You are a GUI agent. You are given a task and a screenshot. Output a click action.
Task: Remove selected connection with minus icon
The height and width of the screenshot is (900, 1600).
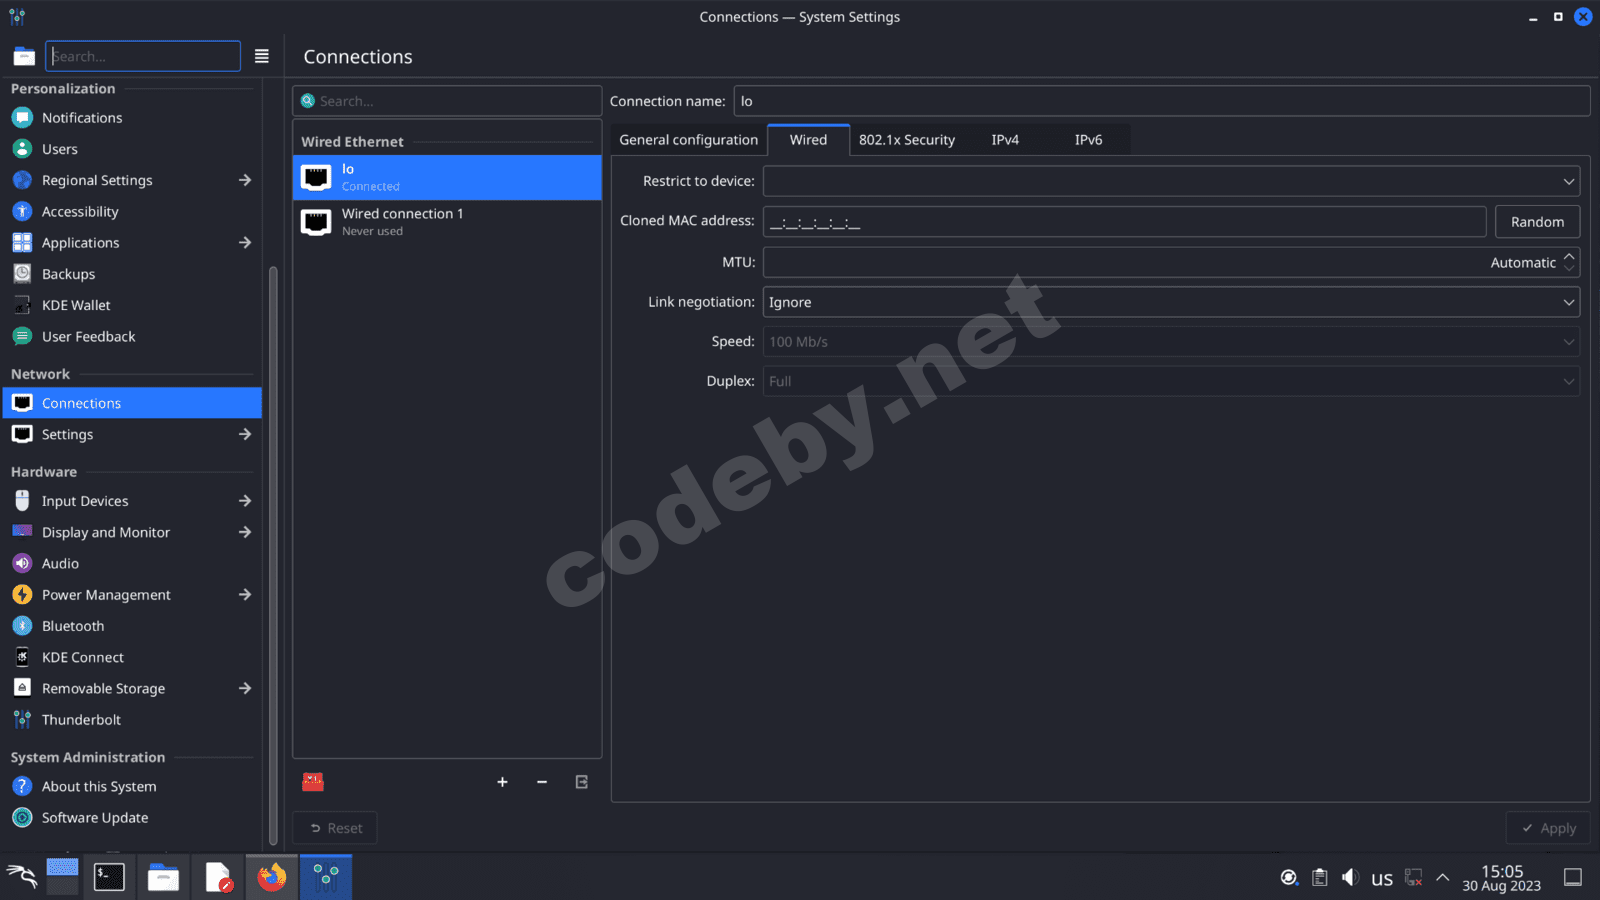542,782
